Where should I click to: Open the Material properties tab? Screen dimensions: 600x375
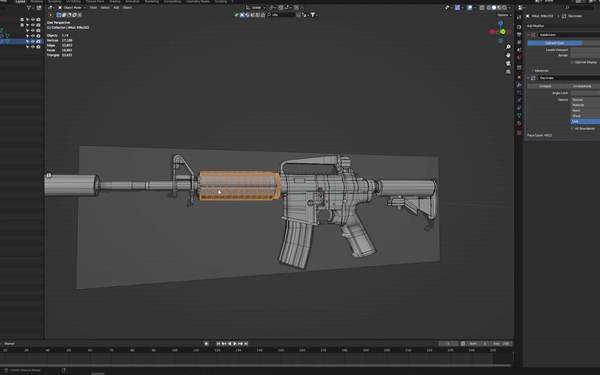[x=519, y=123]
